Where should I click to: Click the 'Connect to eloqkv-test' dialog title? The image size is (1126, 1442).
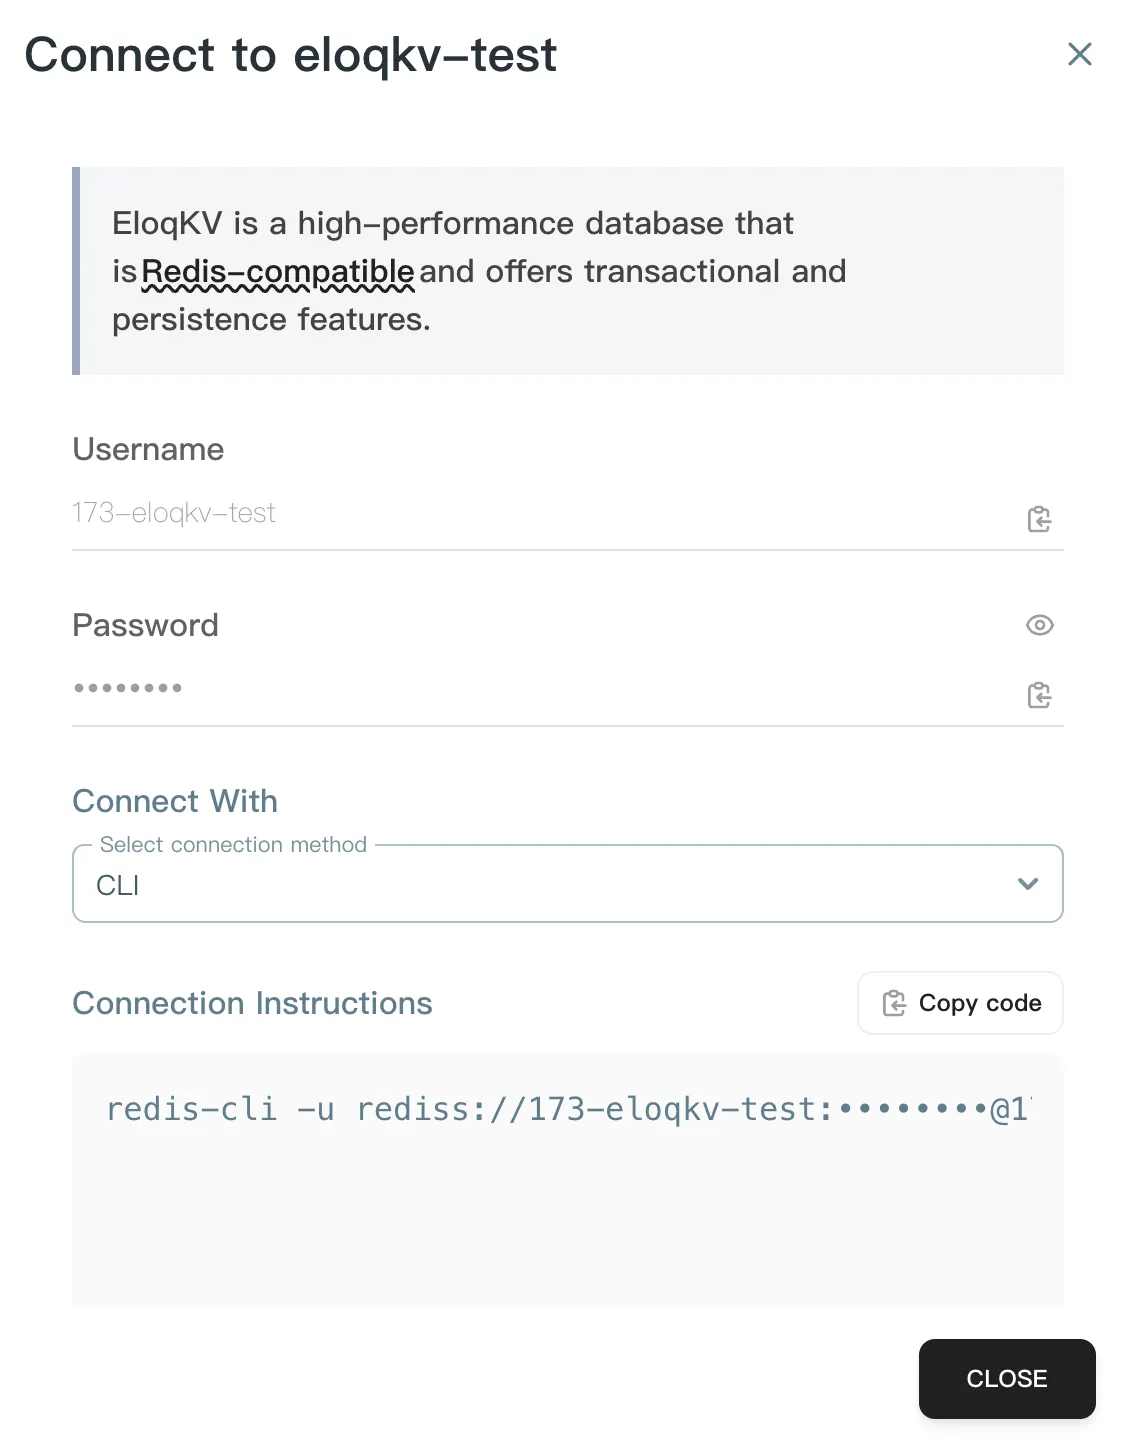pyautogui.click(x=290, y=55)
